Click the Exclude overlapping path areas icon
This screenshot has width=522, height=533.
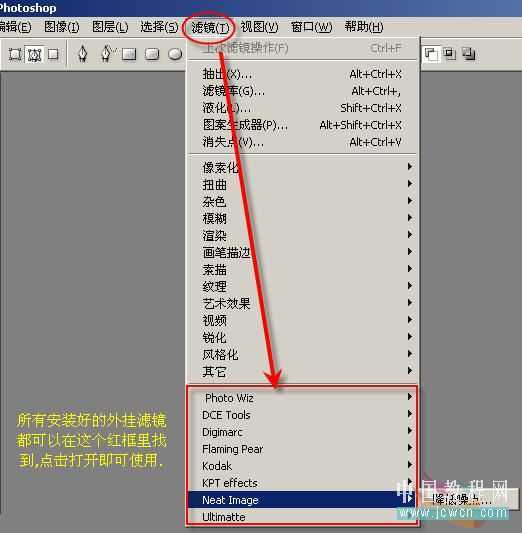469,54
